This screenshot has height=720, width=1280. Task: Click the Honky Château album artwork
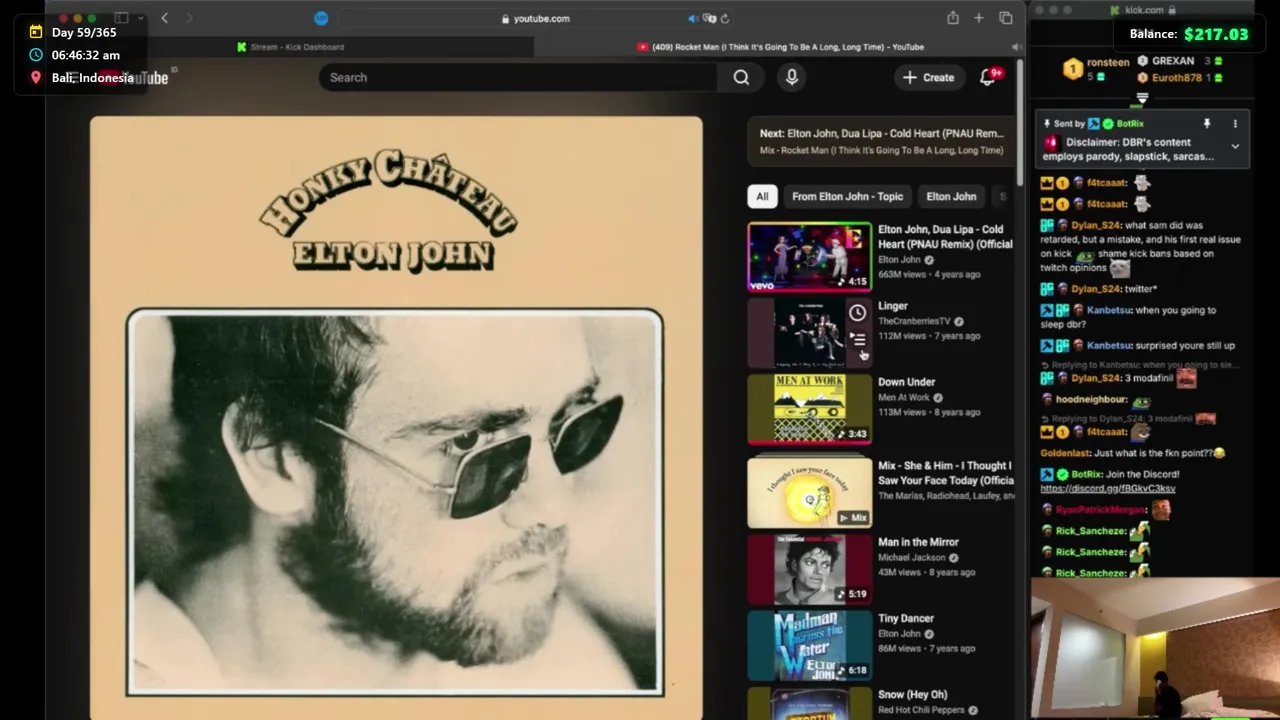(x=396, y=418)
